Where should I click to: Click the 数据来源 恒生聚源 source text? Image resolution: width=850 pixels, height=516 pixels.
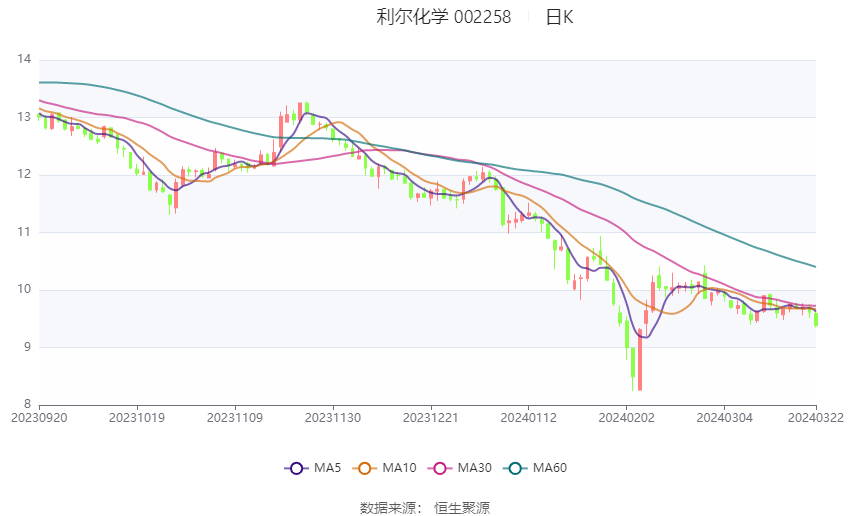point(425,508)
